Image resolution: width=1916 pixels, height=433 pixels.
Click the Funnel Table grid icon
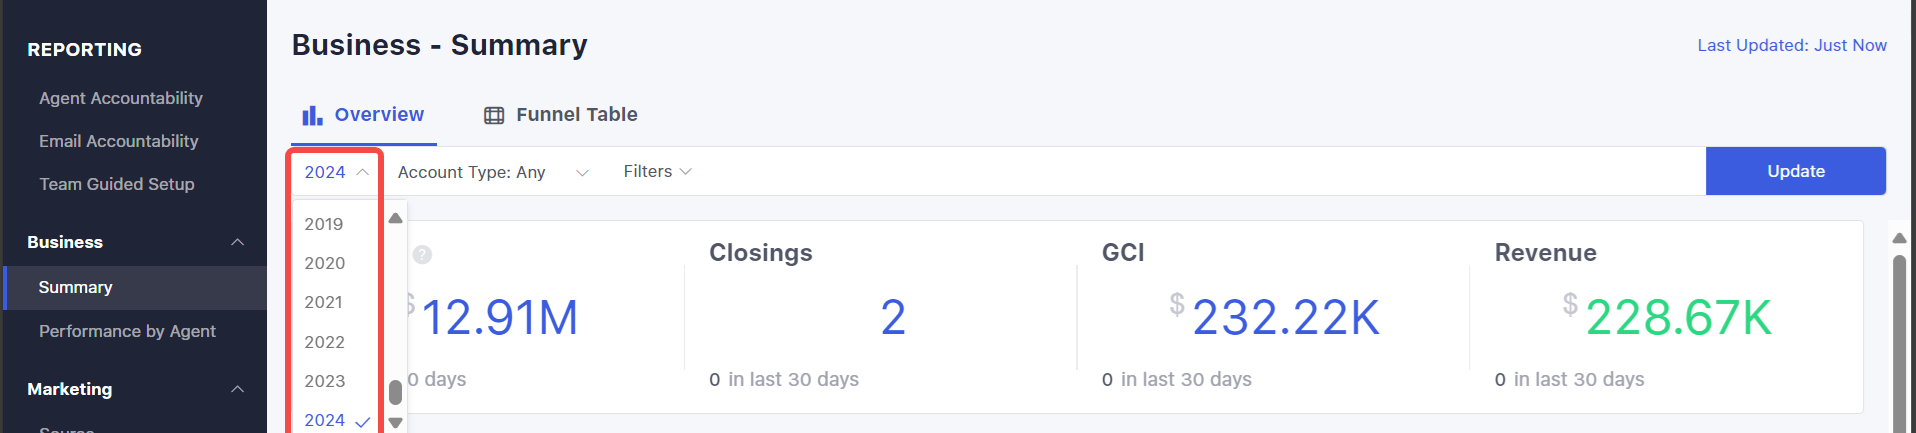(x=494, y=115)
